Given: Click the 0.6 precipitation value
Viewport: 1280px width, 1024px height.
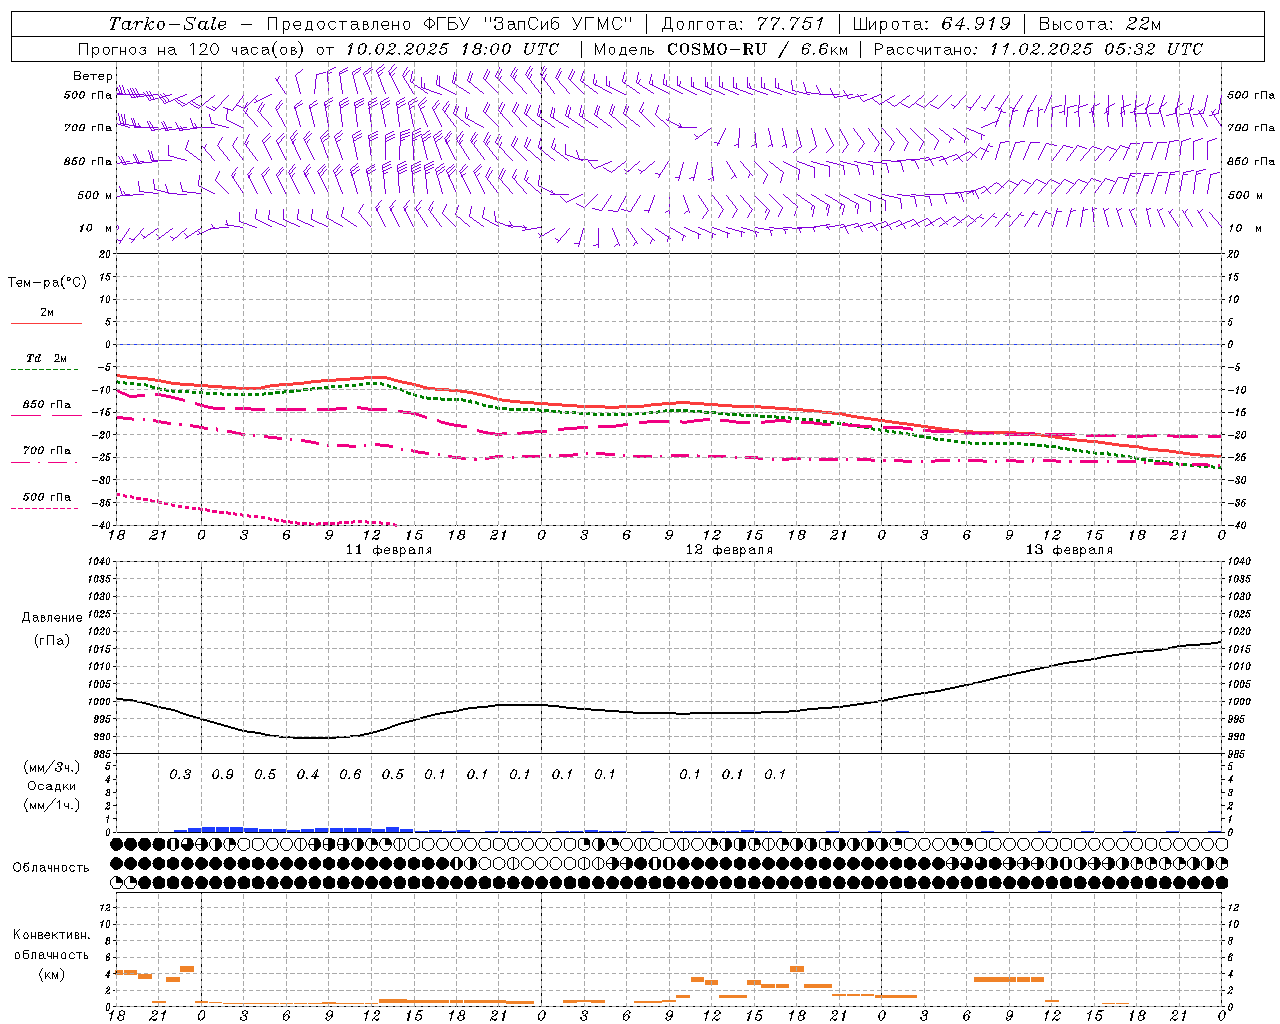Looking at the screenshot, I should [350, 774].
